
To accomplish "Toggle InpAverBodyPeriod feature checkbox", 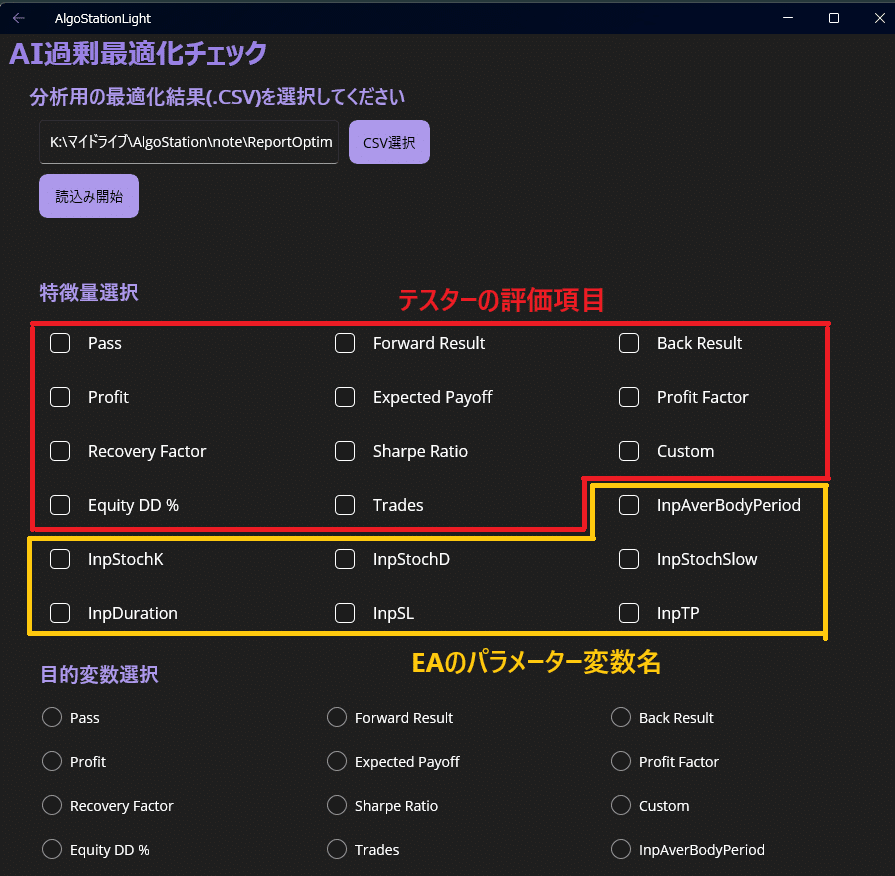I will (x=629, y=505).
